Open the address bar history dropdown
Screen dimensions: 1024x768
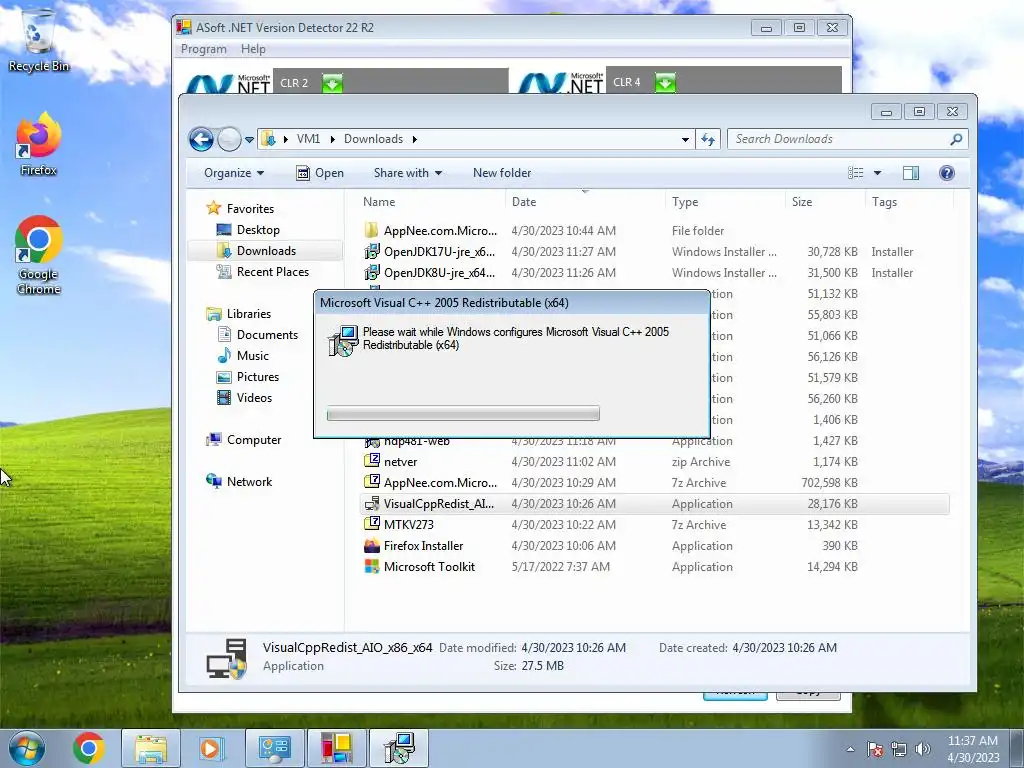(685, 139)
